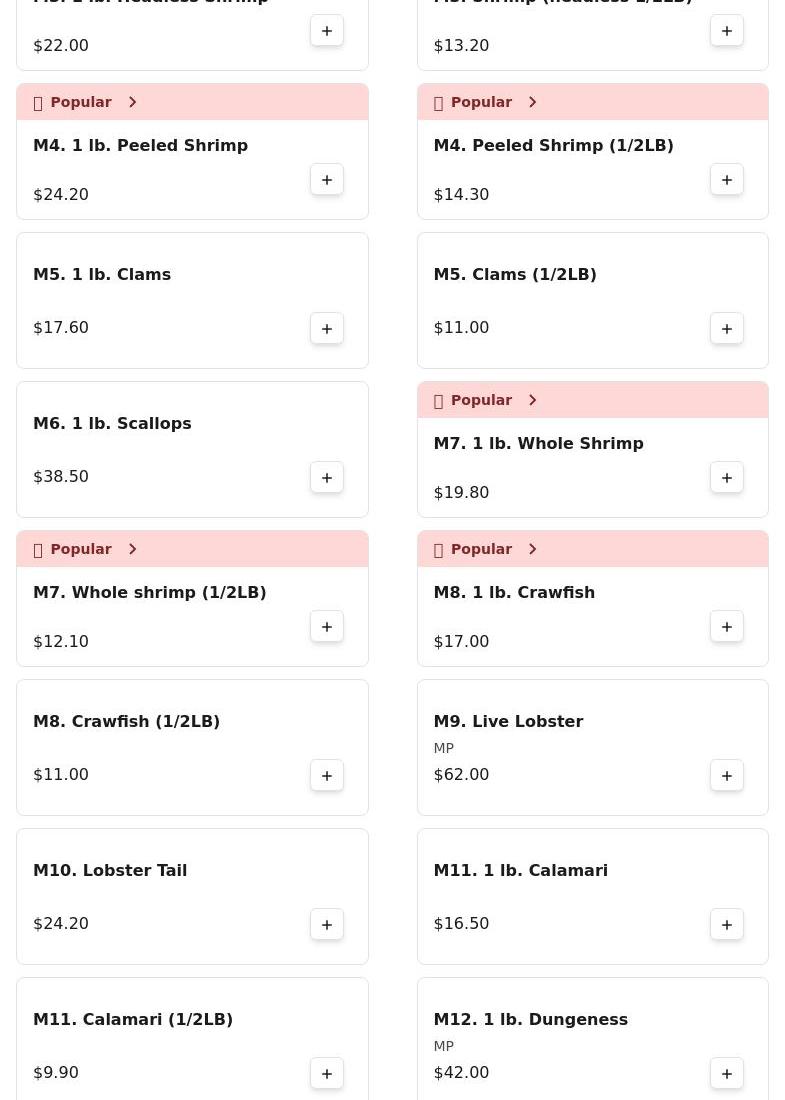Add M6. 1 lb. Scallops to cart
785x1100 pixels.
[x=327, y=478]
